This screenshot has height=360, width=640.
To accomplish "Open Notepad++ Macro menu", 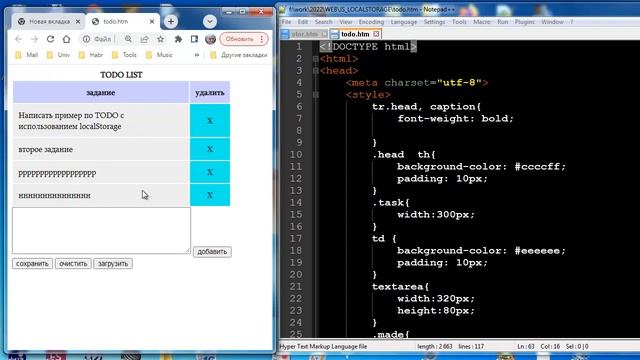I will (482, 22).
